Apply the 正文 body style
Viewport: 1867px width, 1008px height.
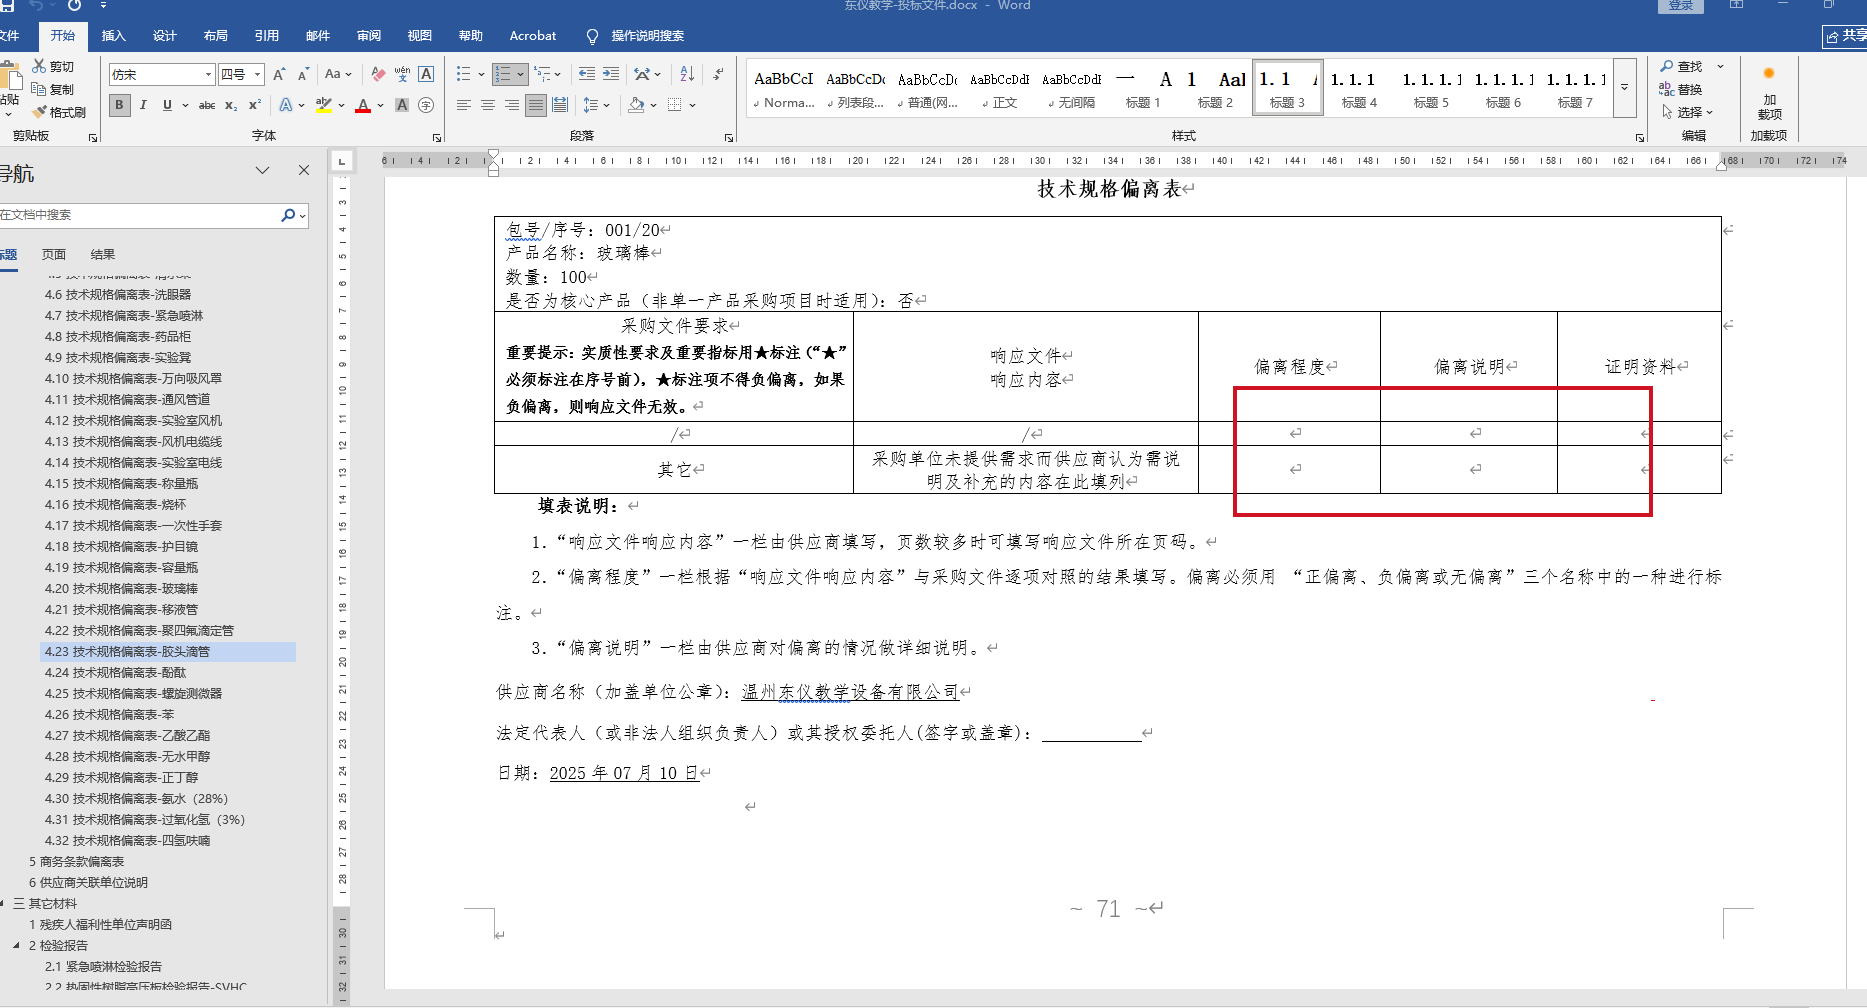coord(999,88)
